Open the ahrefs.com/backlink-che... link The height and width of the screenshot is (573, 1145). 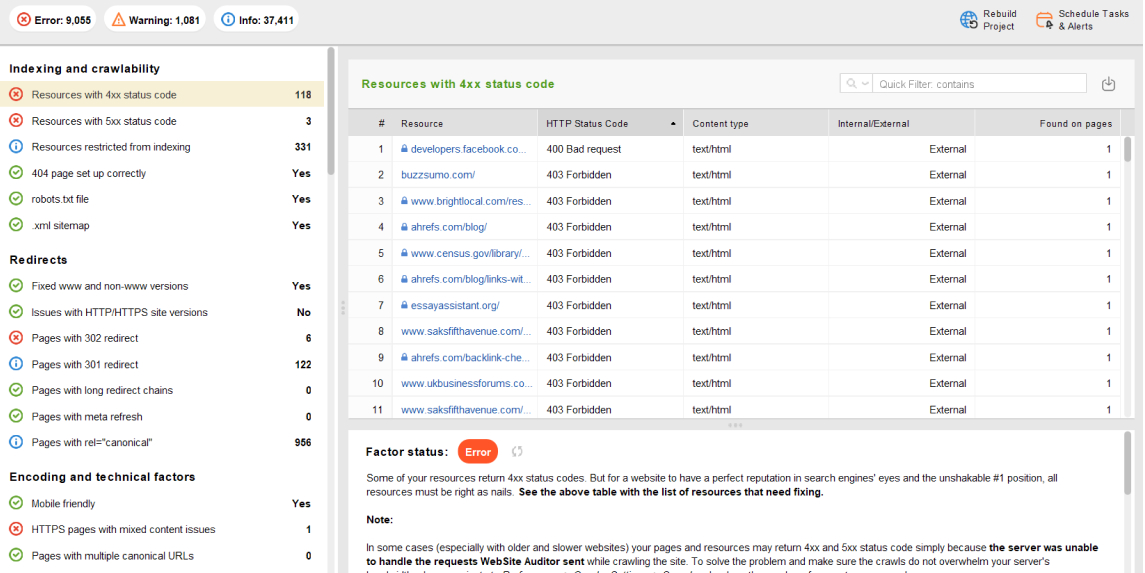pyautogui.click(x=470, y=358)
